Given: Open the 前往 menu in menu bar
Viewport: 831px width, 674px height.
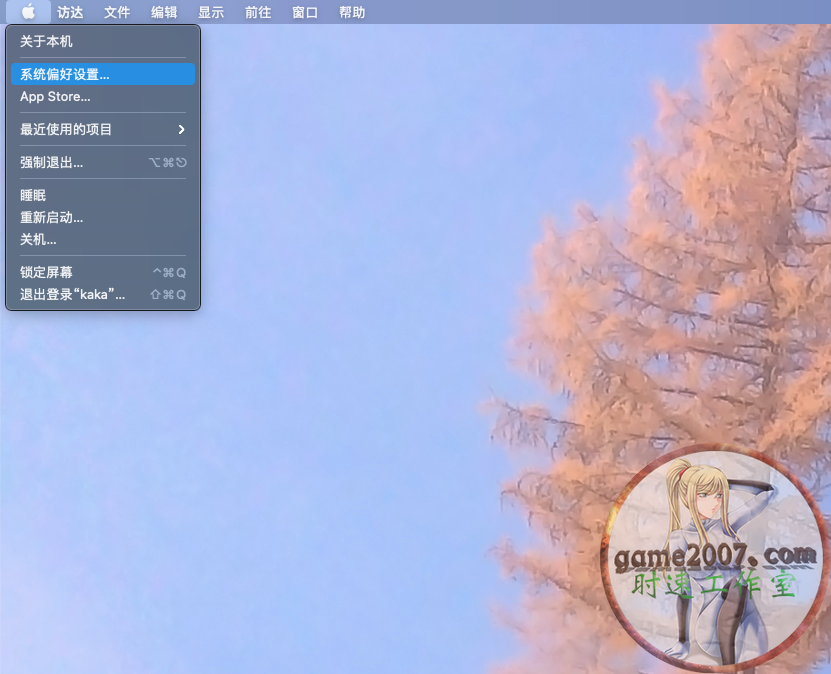Looking at the screenshot, I should 258,12.
